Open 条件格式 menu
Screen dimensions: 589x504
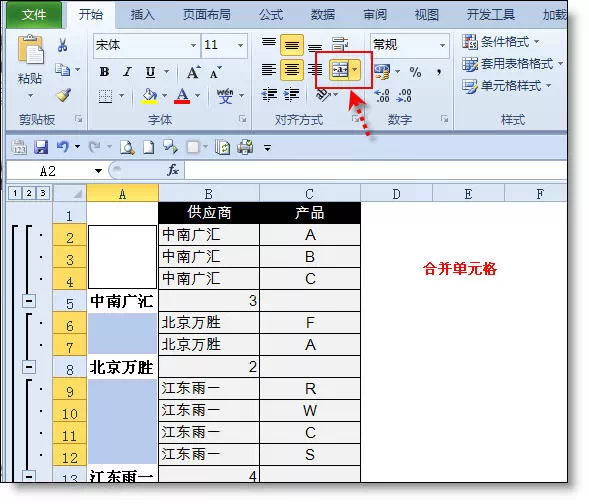pyautogui.click(x=501, y=42)
